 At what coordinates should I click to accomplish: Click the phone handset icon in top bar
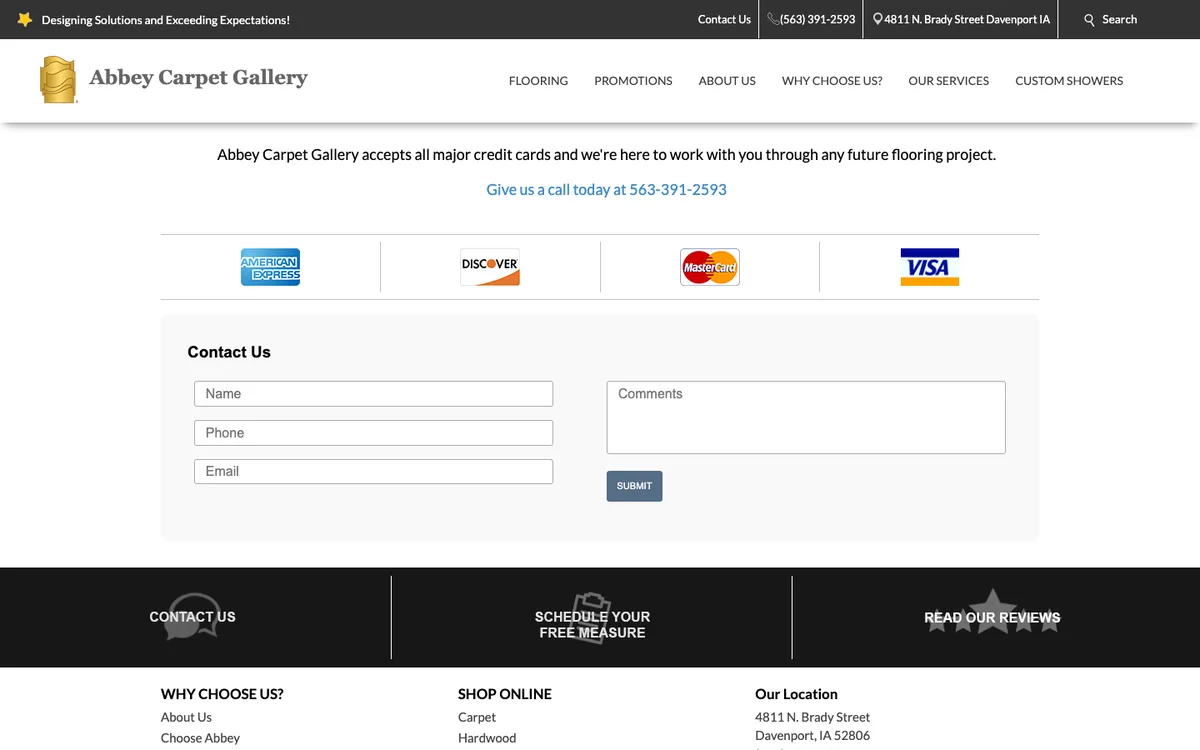pos(773,19)
